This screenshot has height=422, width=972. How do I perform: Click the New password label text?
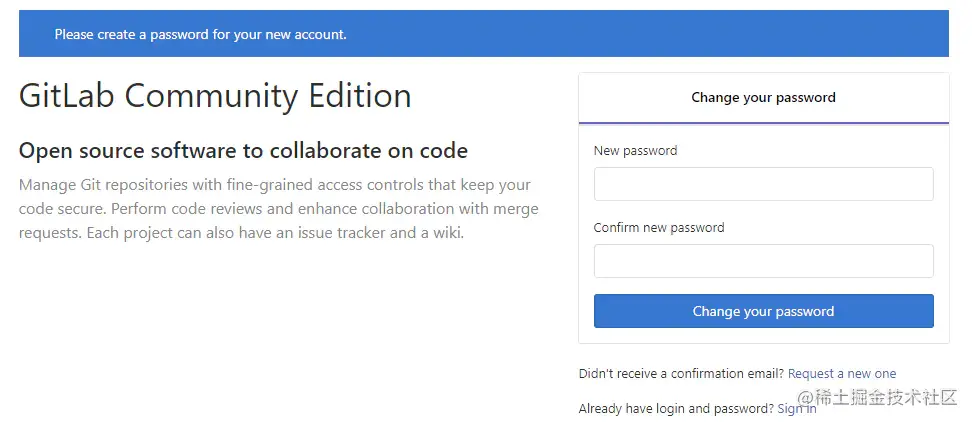click(x=635, y=151)
